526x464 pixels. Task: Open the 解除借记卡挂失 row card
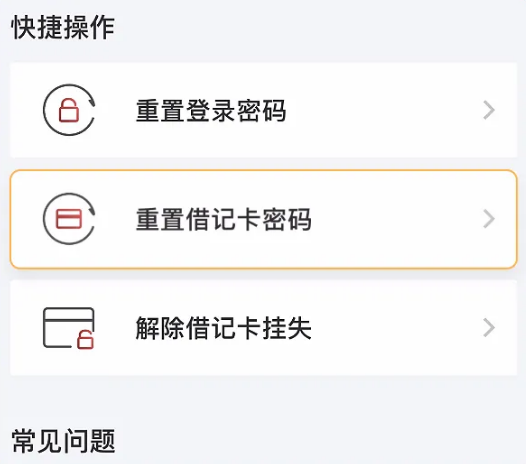tap(264, 328)
